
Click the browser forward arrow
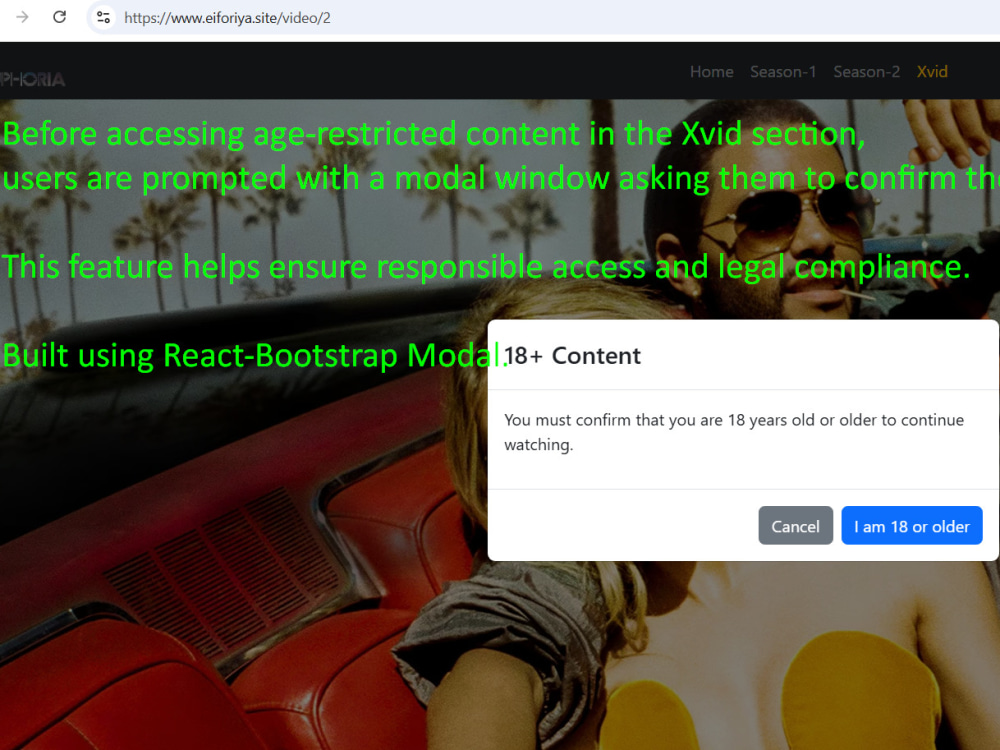(22, 17)
